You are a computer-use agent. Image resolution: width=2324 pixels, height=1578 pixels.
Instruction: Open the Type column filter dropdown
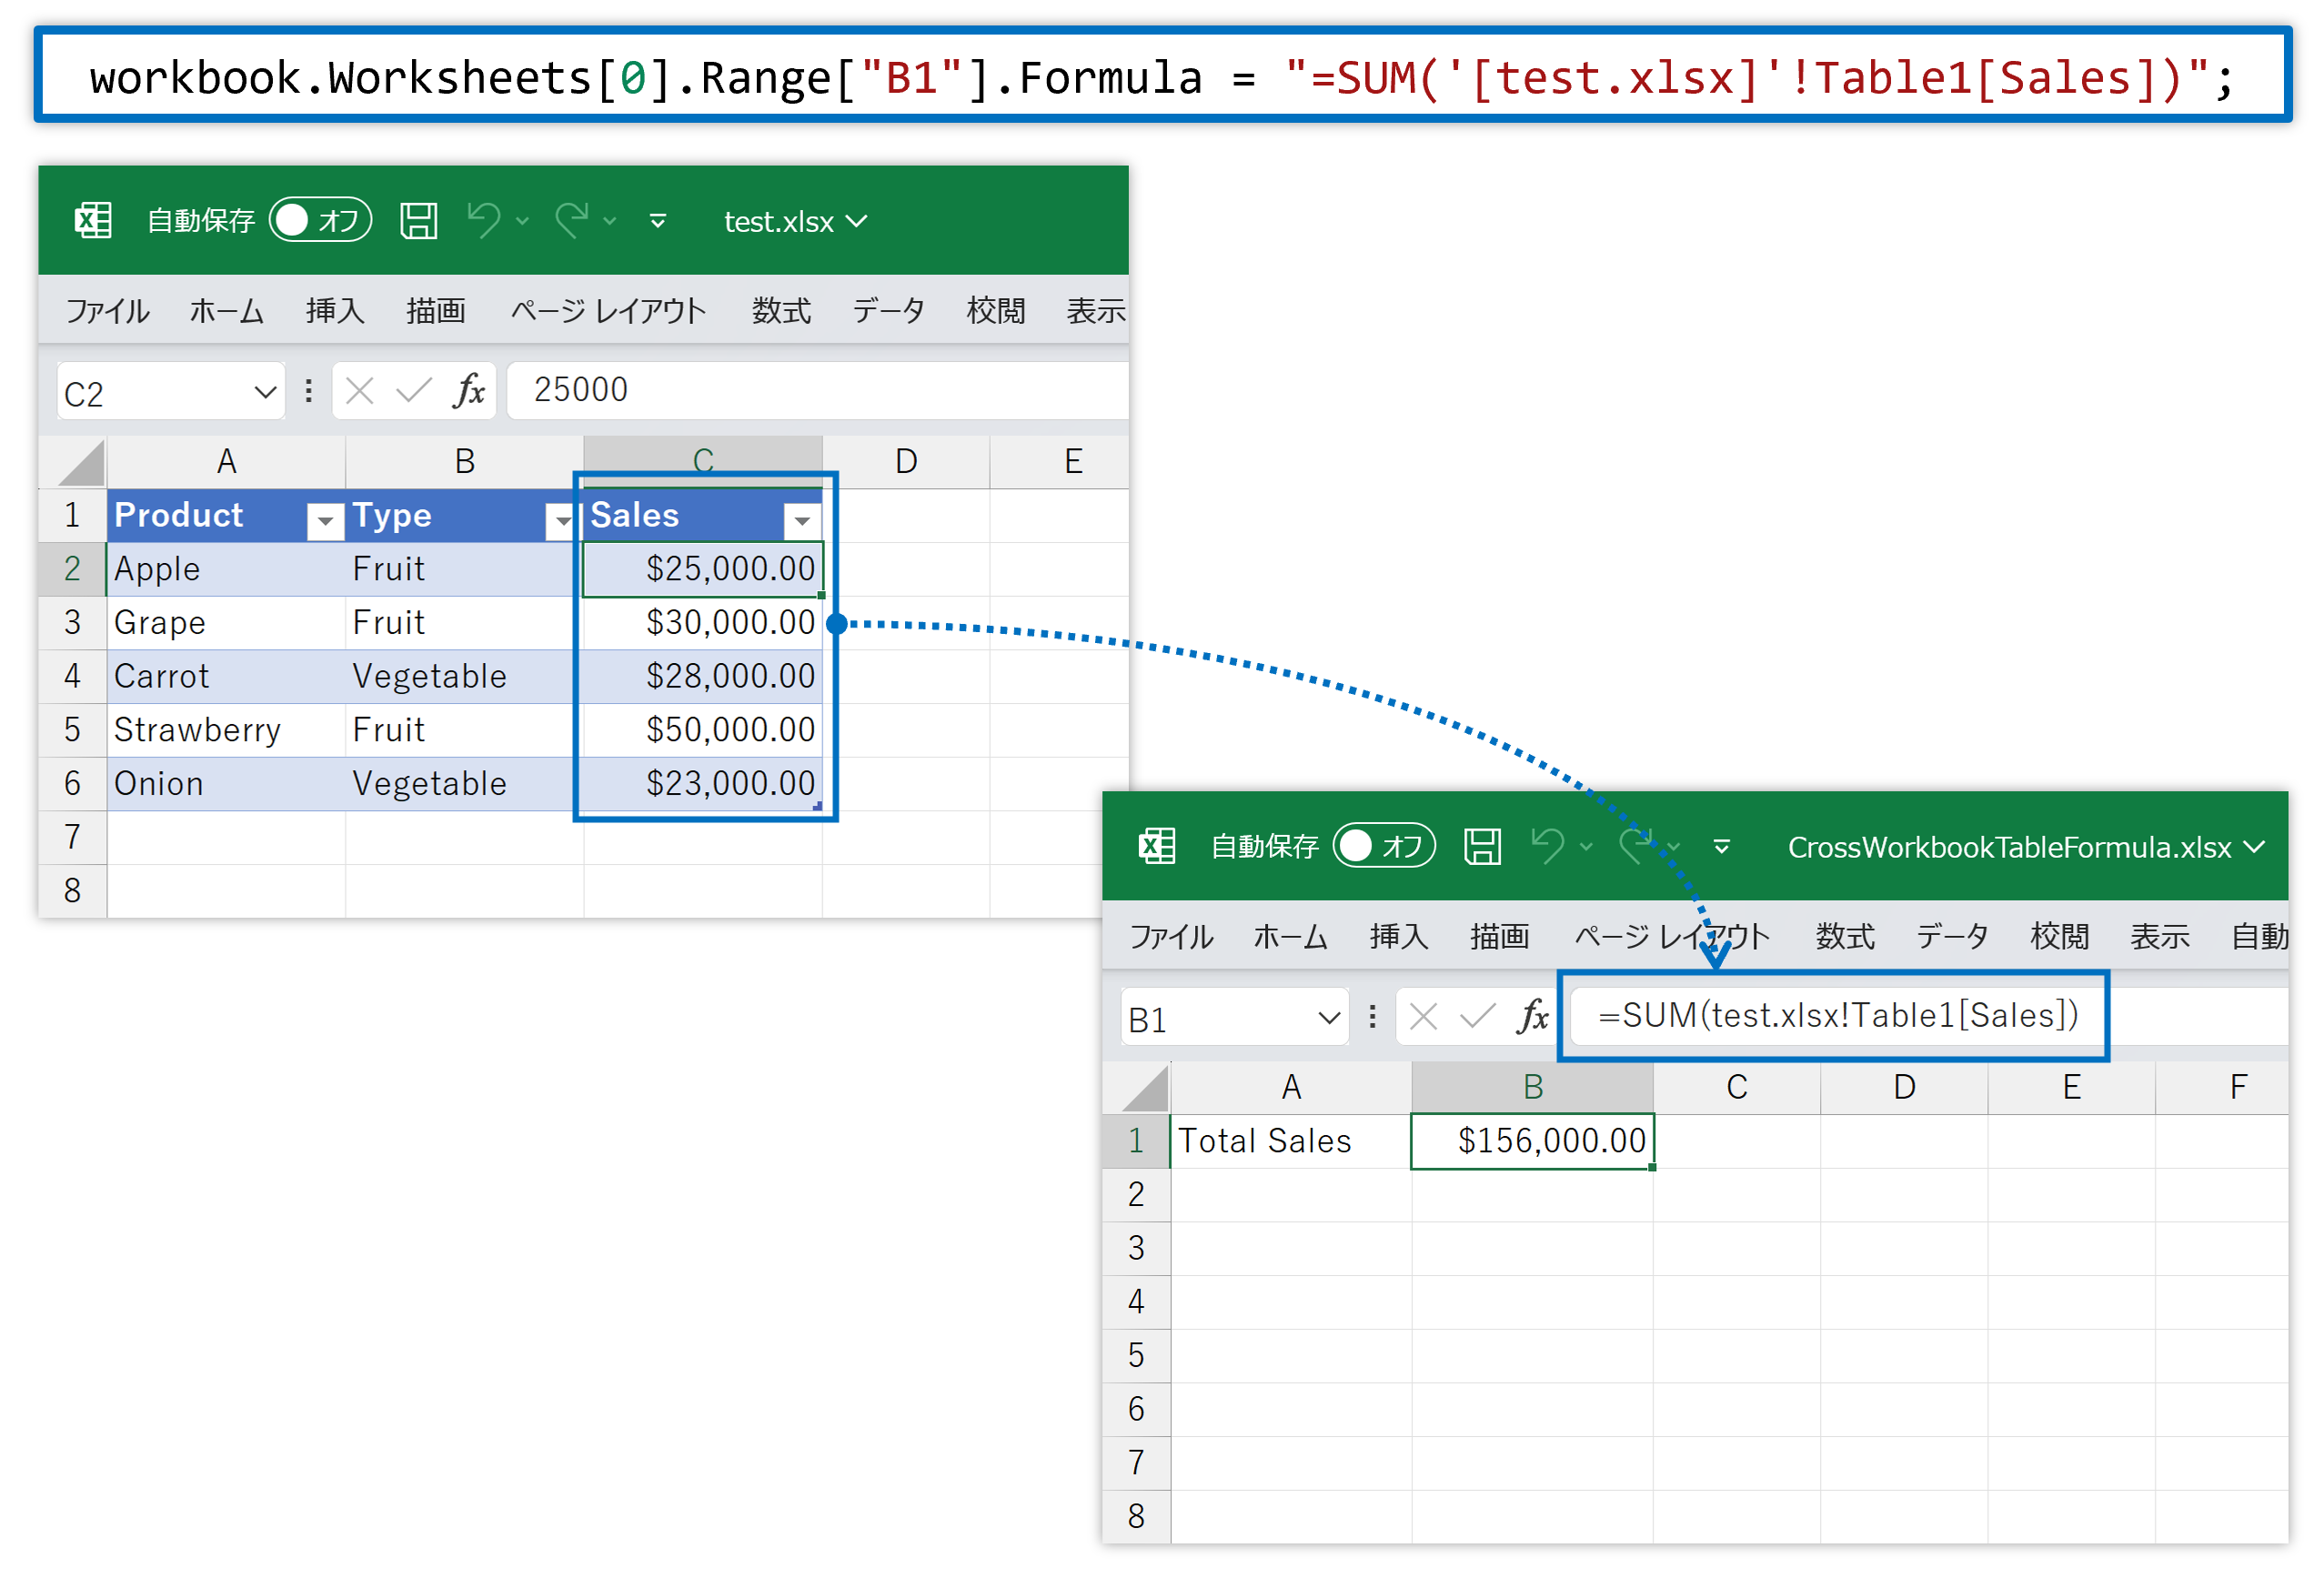tap(563, 520)
